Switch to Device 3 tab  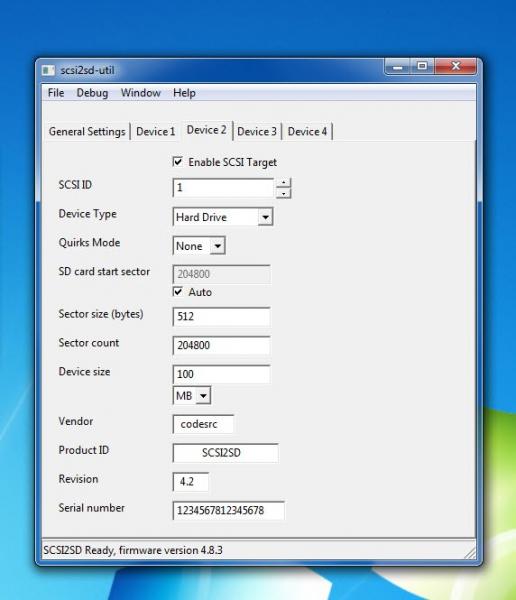click(257, 132)
